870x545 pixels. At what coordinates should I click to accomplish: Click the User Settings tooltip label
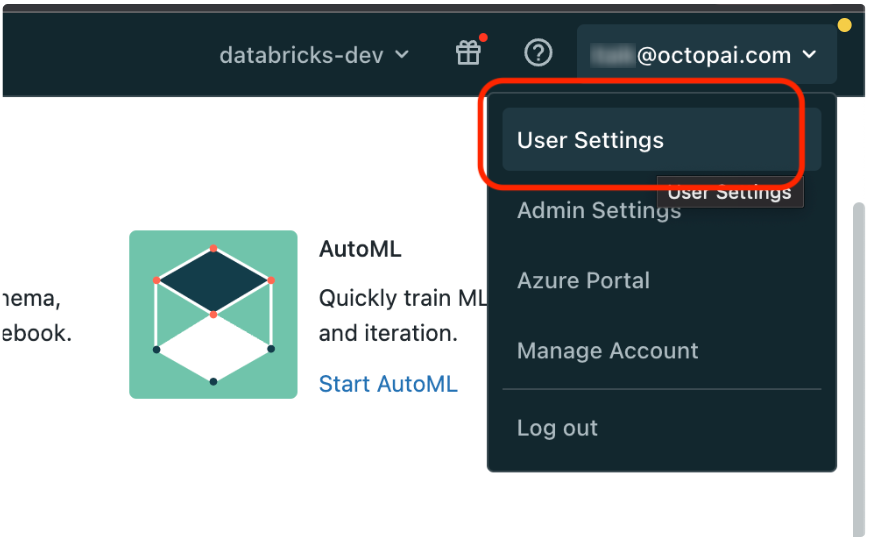pyautogui.click(x=730, y=193)
